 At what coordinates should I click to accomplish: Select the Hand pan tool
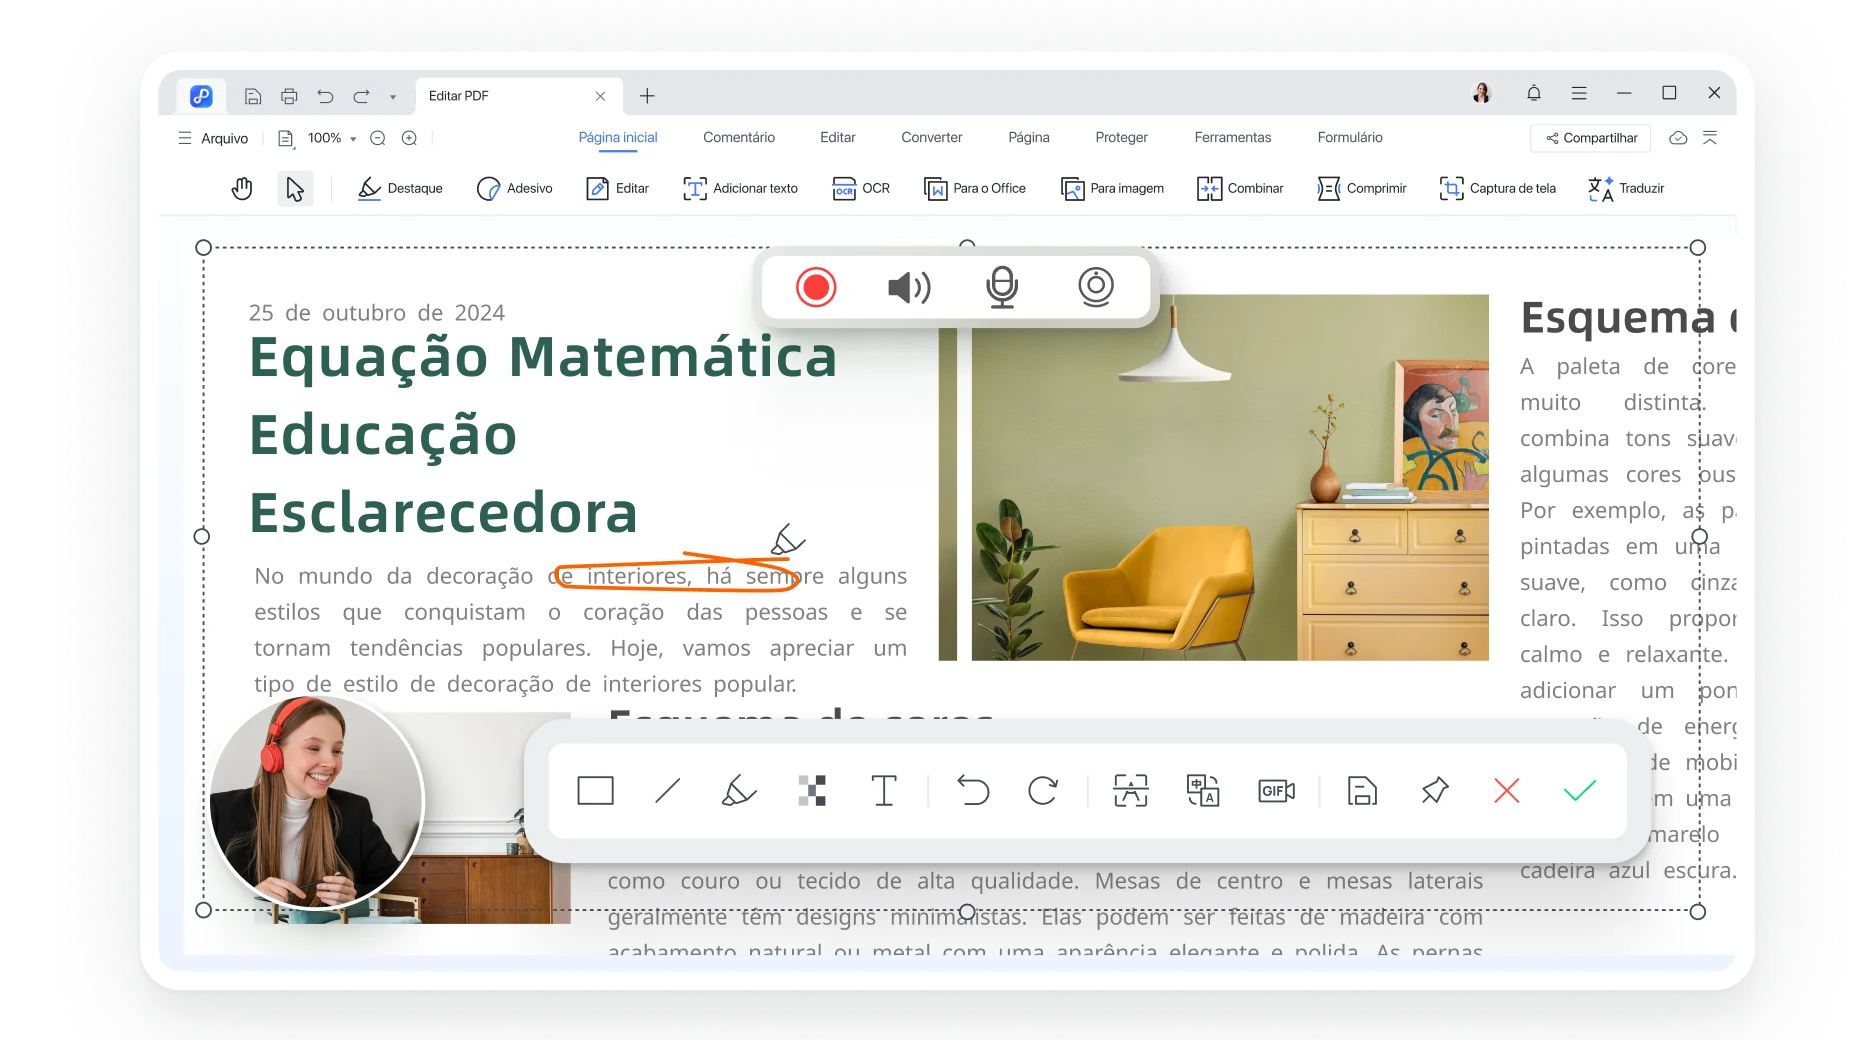pyautogui.click(x=242, y=188)
